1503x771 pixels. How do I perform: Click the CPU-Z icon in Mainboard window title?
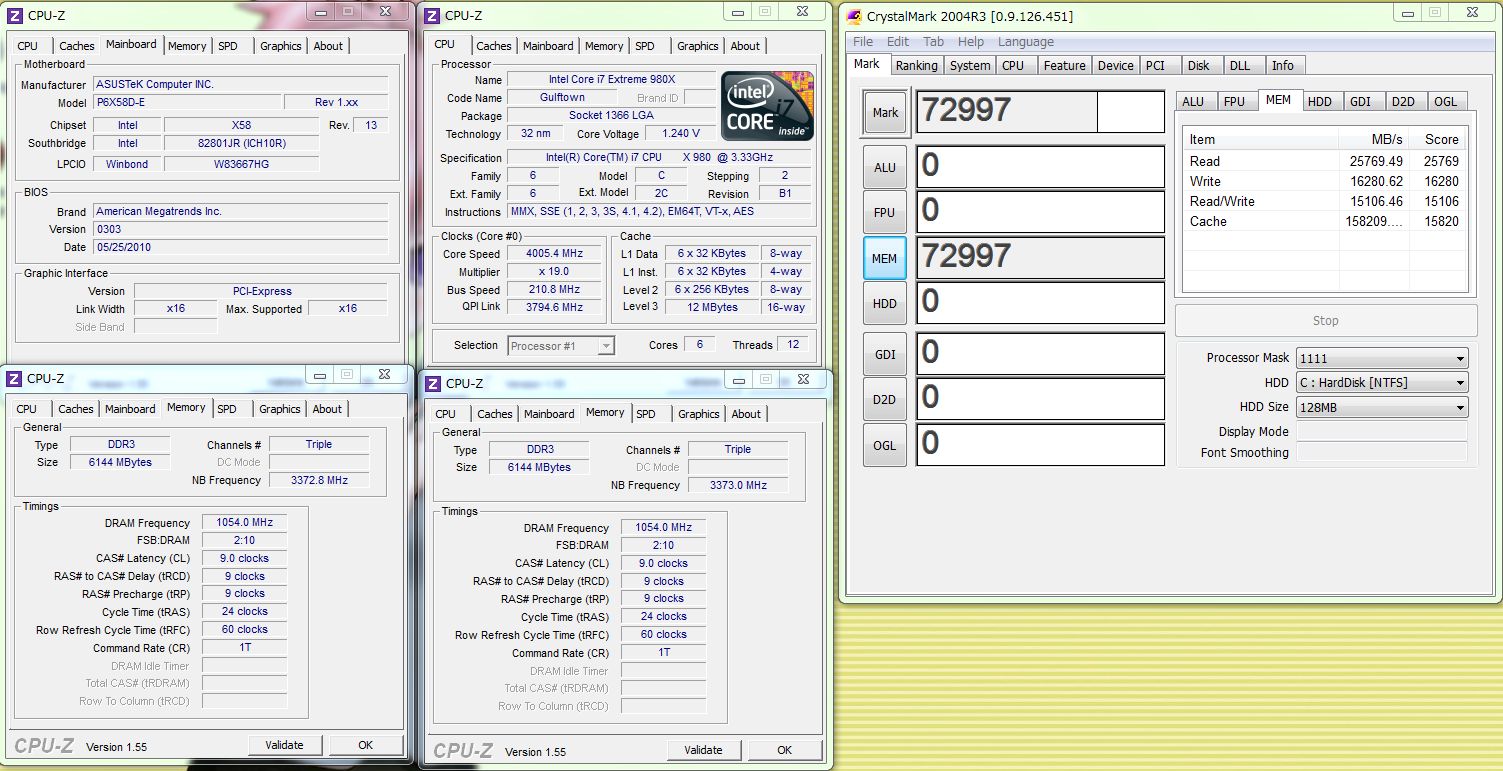[x=14, y=15]
